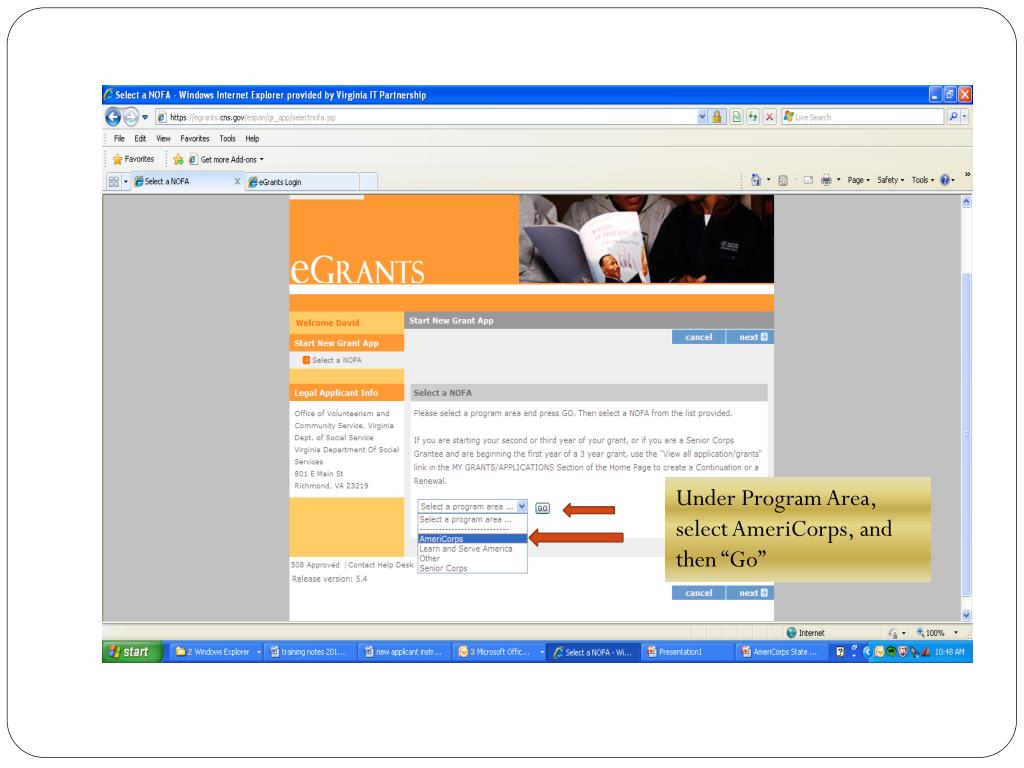This screenshot has width=1024, height=768.
Task: Click the page scrollbar up arrow
Action: click(967, 202)
